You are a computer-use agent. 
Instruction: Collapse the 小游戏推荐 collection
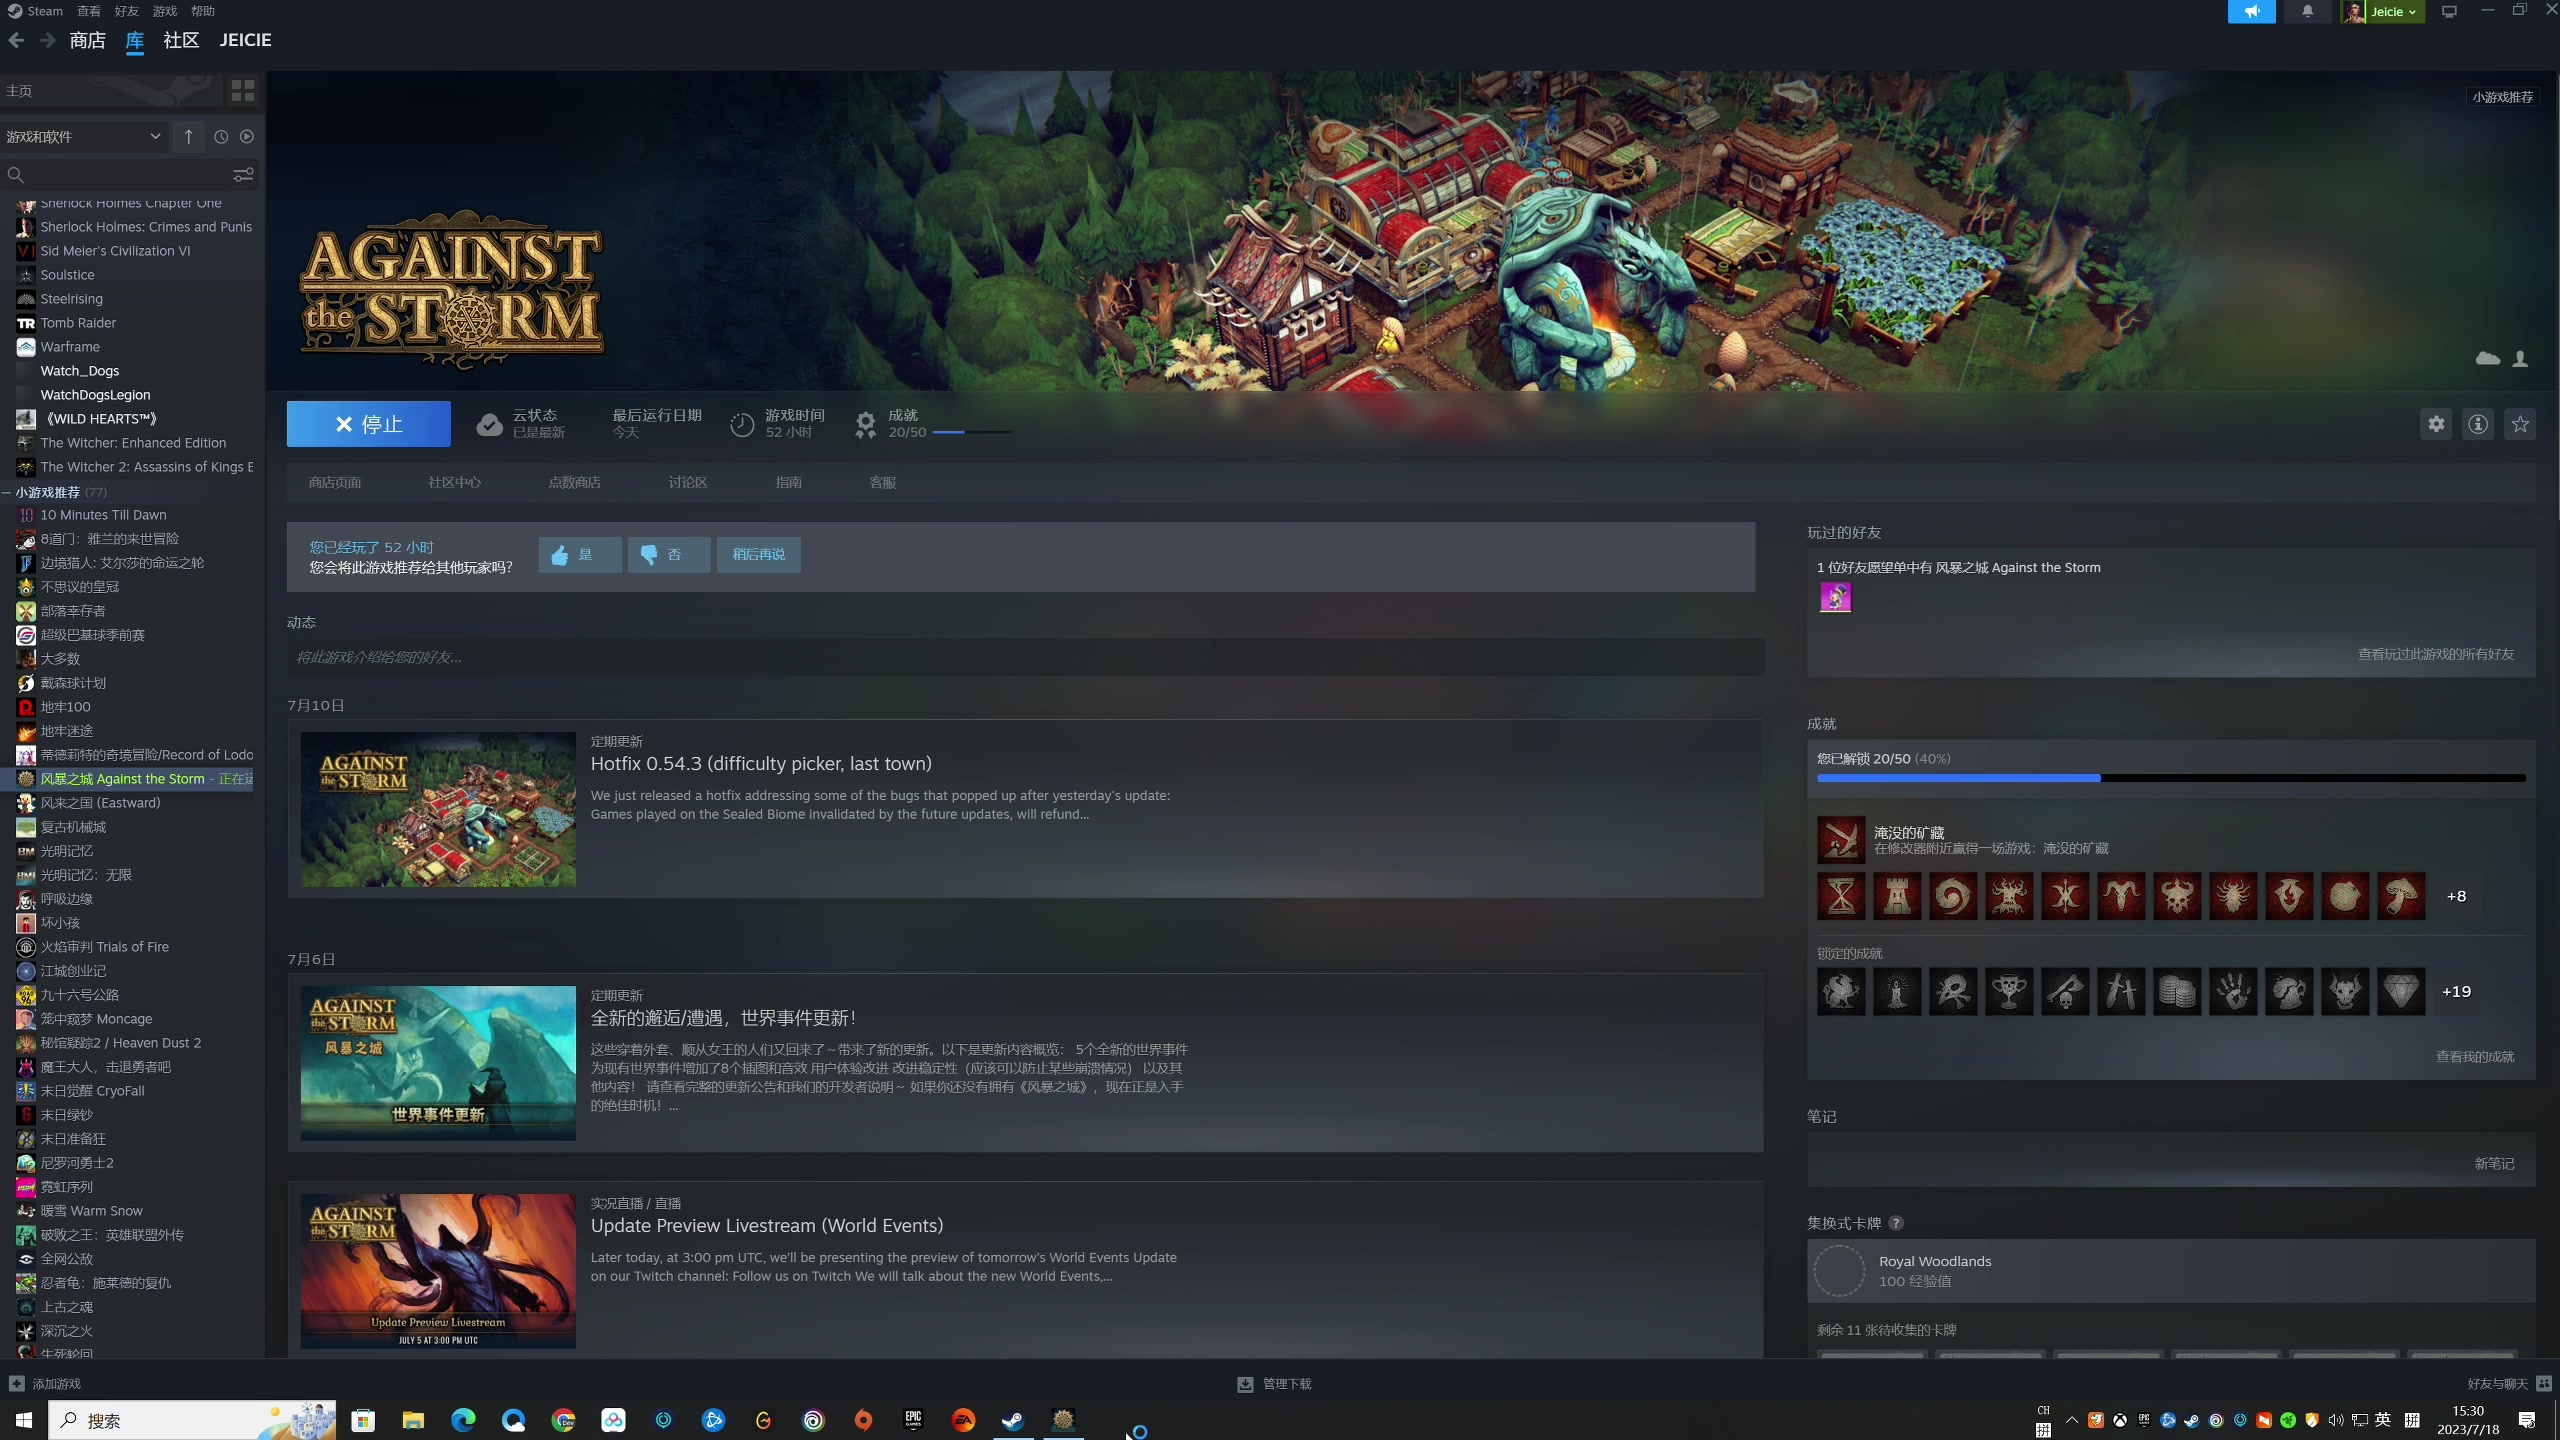pos(7,492)
